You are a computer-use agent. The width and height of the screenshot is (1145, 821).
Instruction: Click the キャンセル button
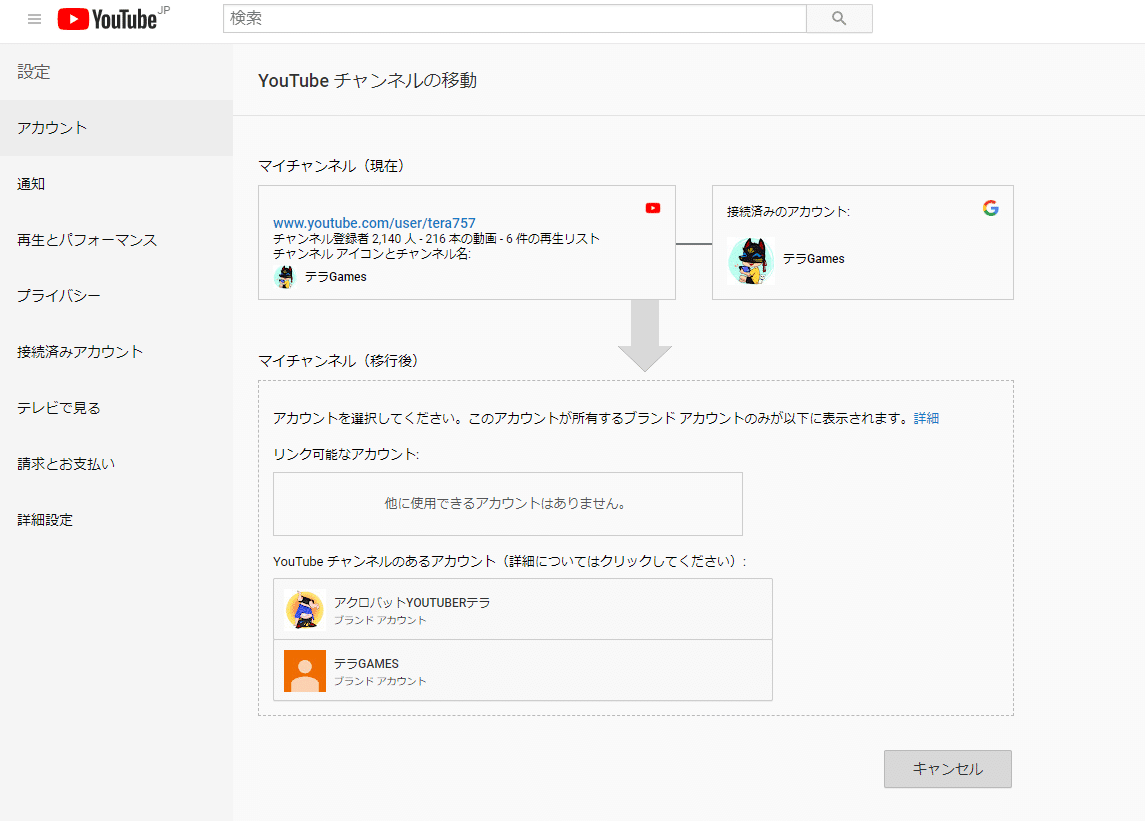pos(946,769)
